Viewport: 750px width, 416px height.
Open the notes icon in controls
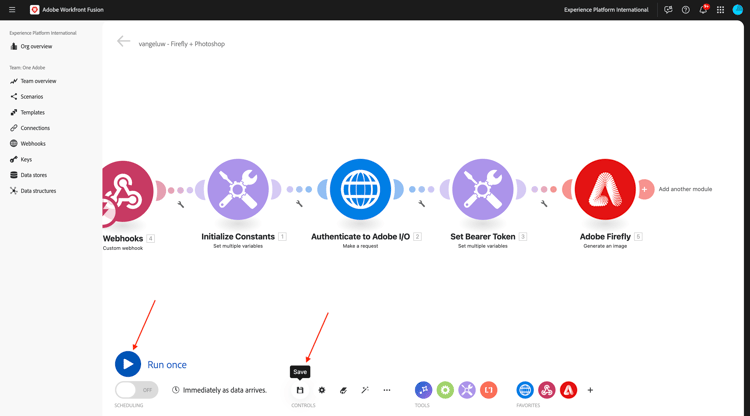tap(343, 390)
